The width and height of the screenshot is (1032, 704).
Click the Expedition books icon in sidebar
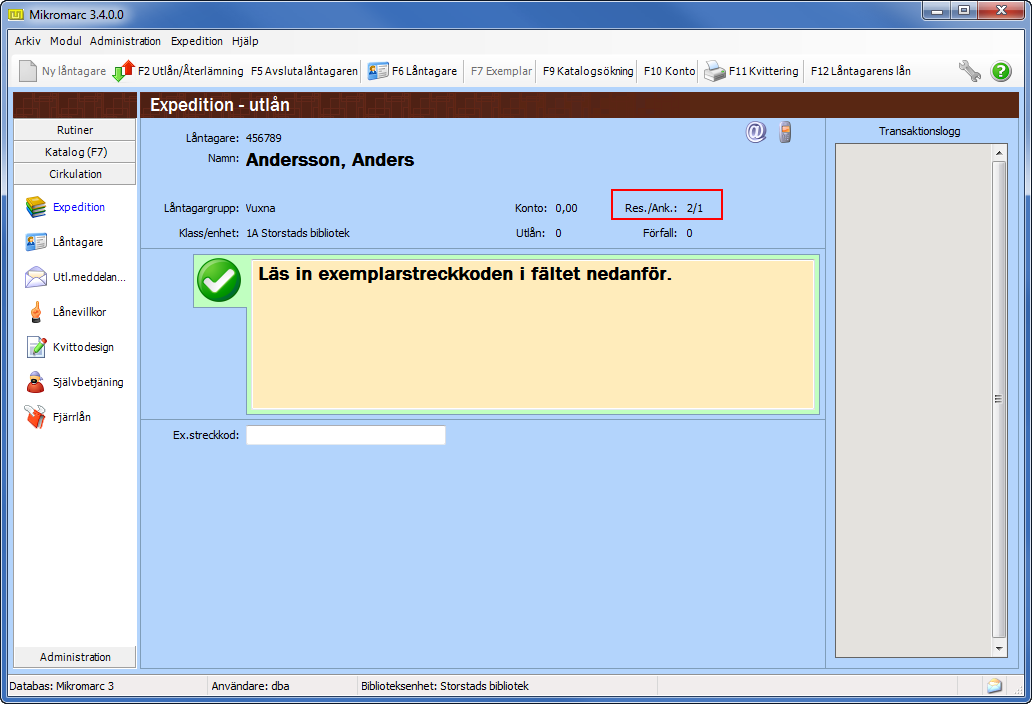pos(36,207)
